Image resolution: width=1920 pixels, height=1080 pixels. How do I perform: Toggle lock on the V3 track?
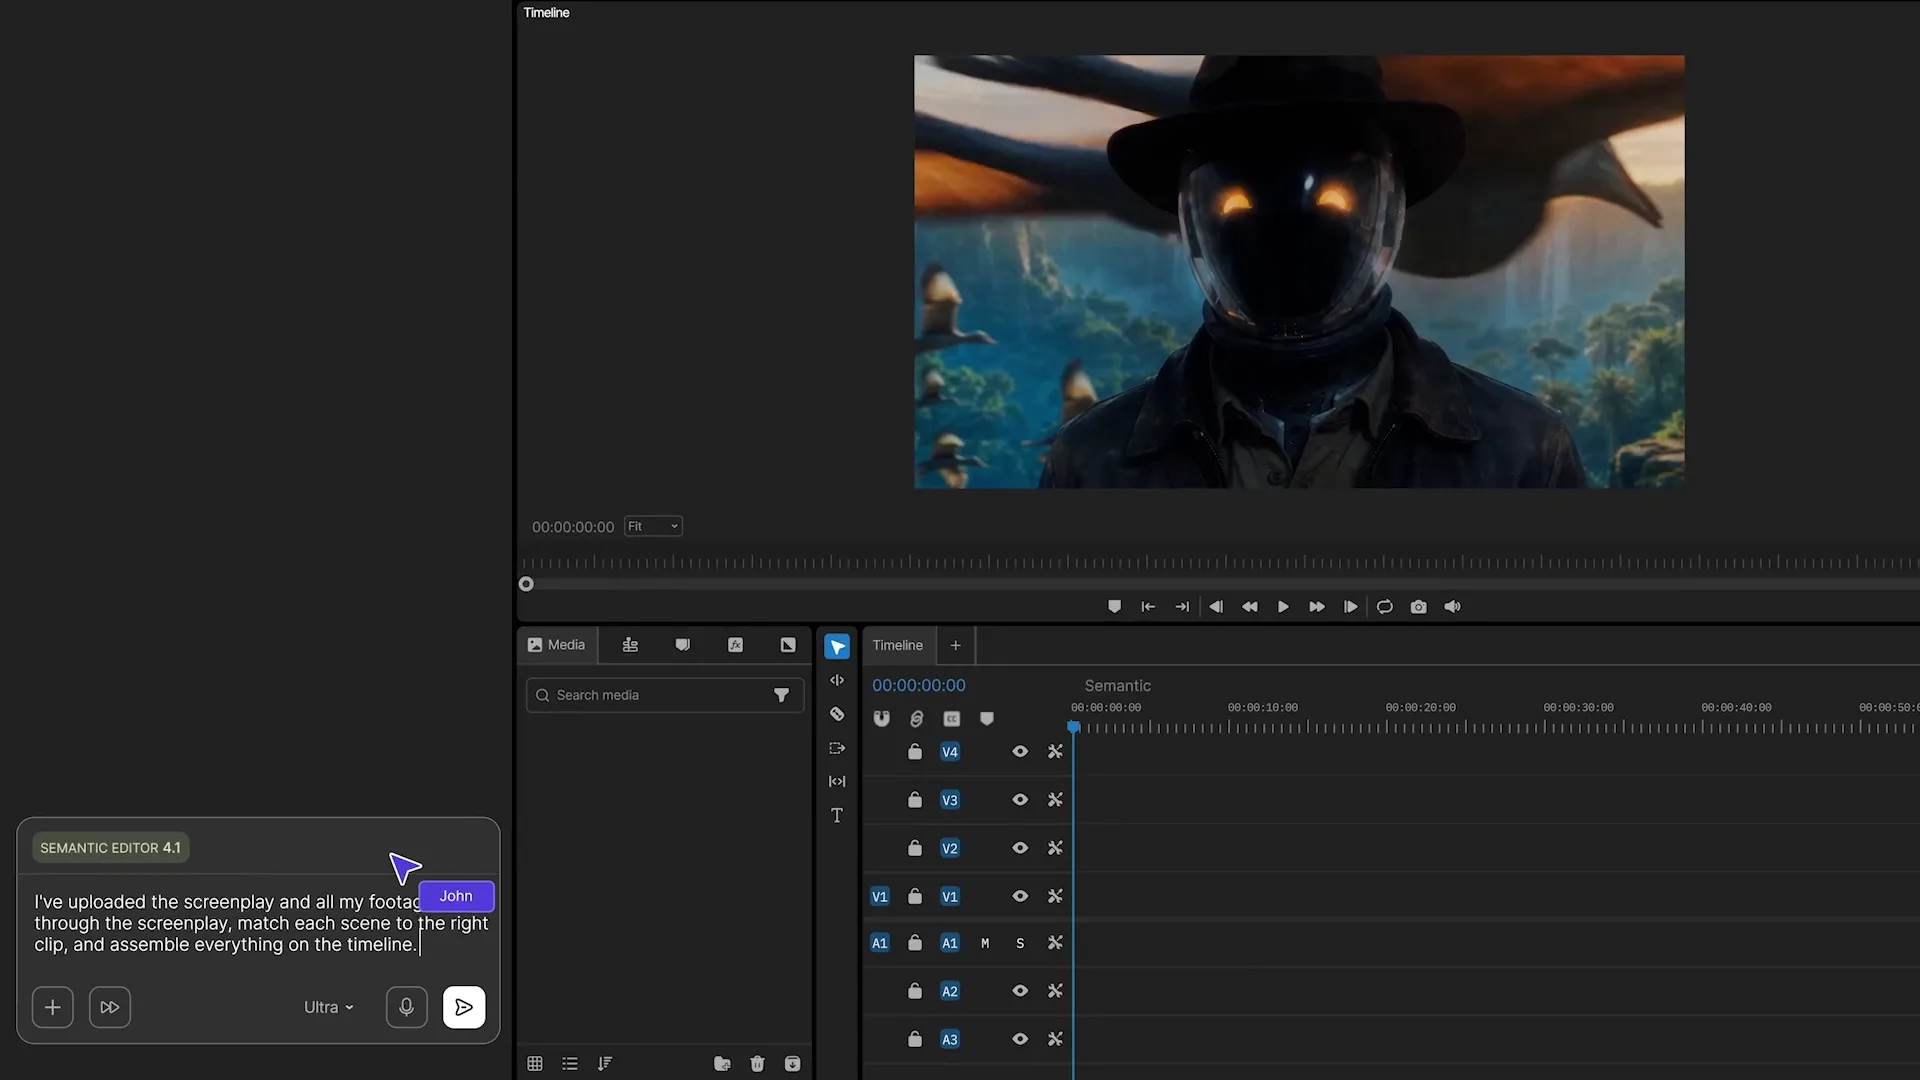tap(915, 799)
